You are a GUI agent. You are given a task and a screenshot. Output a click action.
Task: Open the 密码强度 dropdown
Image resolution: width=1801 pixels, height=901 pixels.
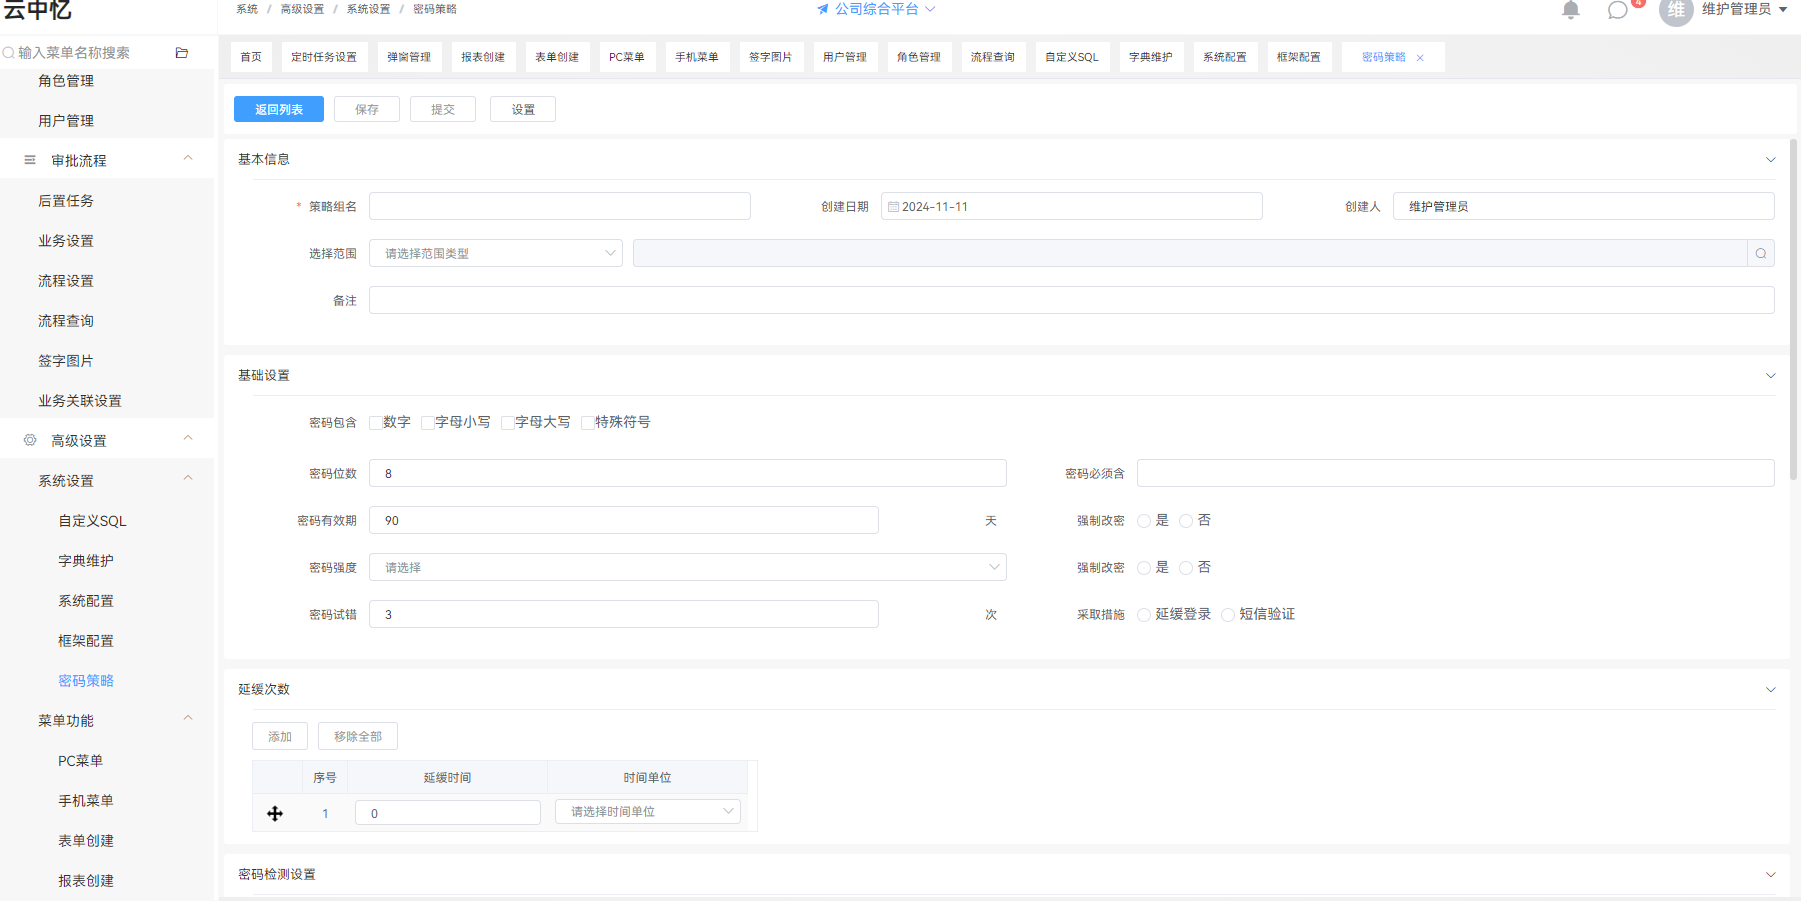(688, 567)
